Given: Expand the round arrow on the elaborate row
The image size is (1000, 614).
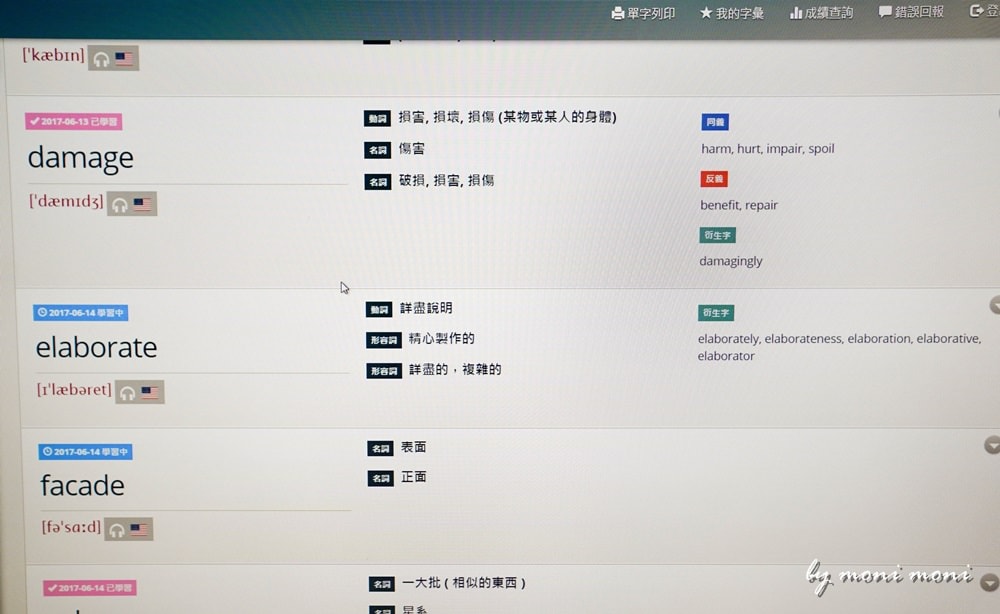Looking at the screenshot, I should (x=994, y=305).
